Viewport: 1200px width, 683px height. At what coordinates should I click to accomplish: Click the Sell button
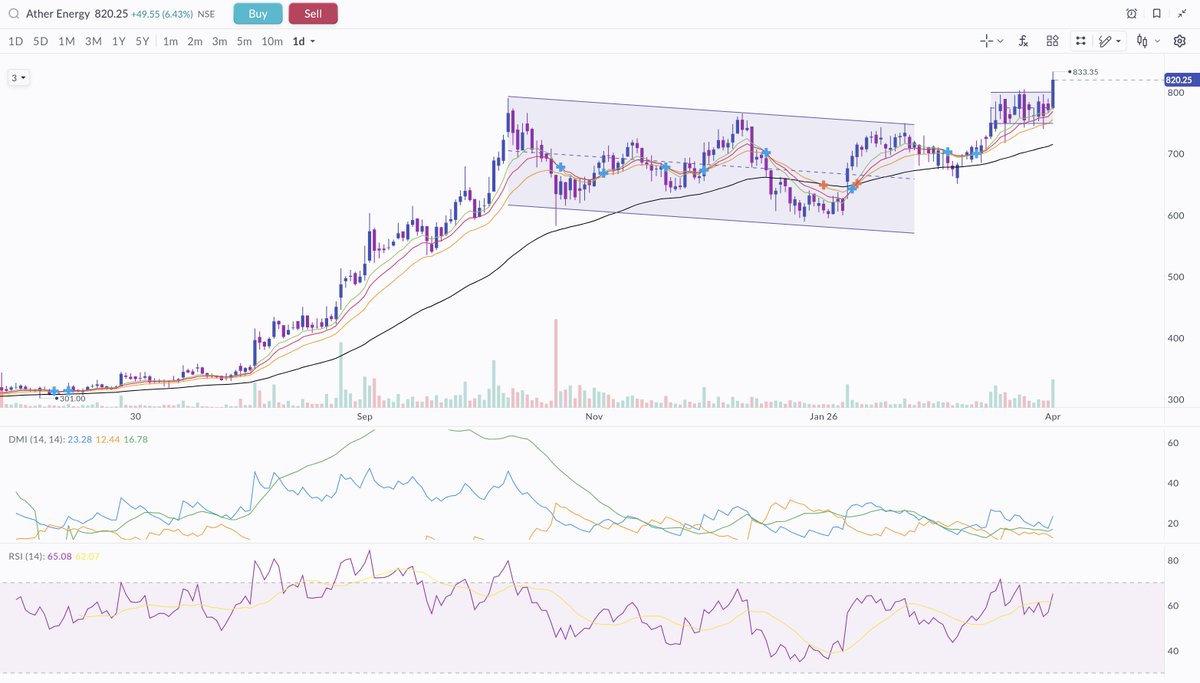click(314, 13)
